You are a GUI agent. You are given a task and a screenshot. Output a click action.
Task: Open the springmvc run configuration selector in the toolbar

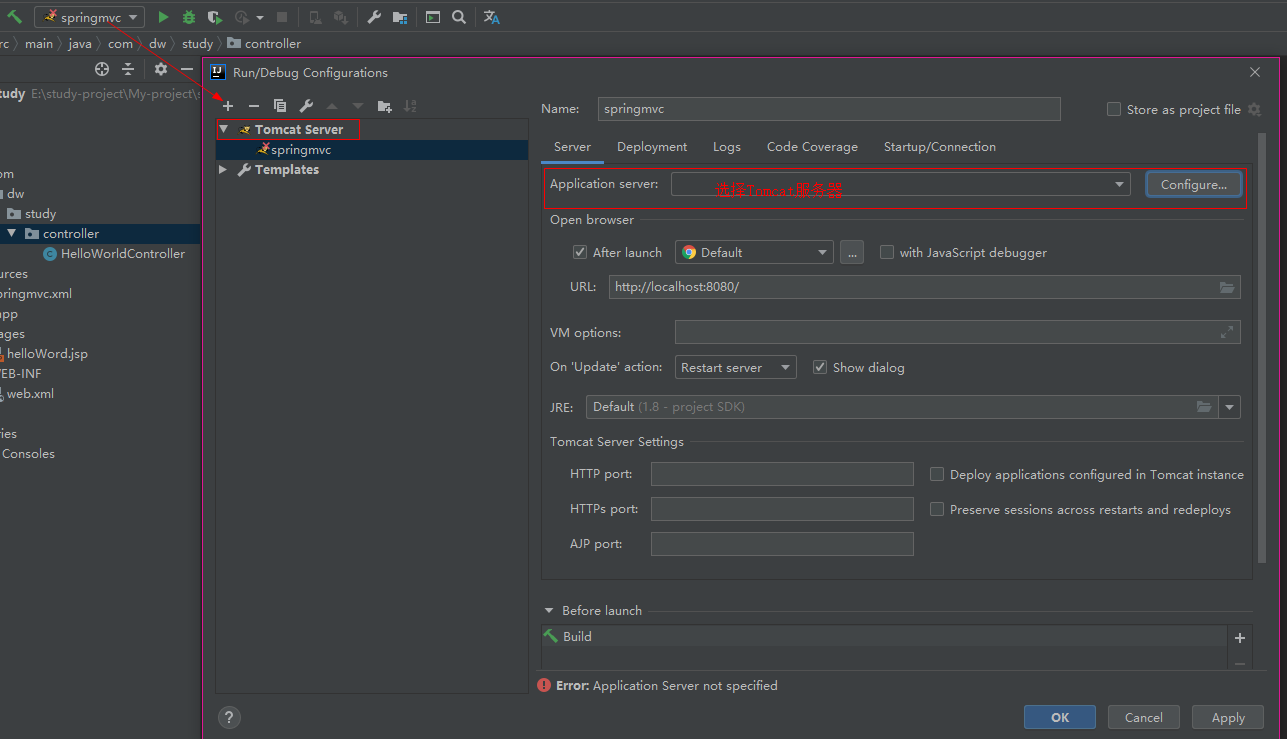pyautogui.click(x=90, y=17)
